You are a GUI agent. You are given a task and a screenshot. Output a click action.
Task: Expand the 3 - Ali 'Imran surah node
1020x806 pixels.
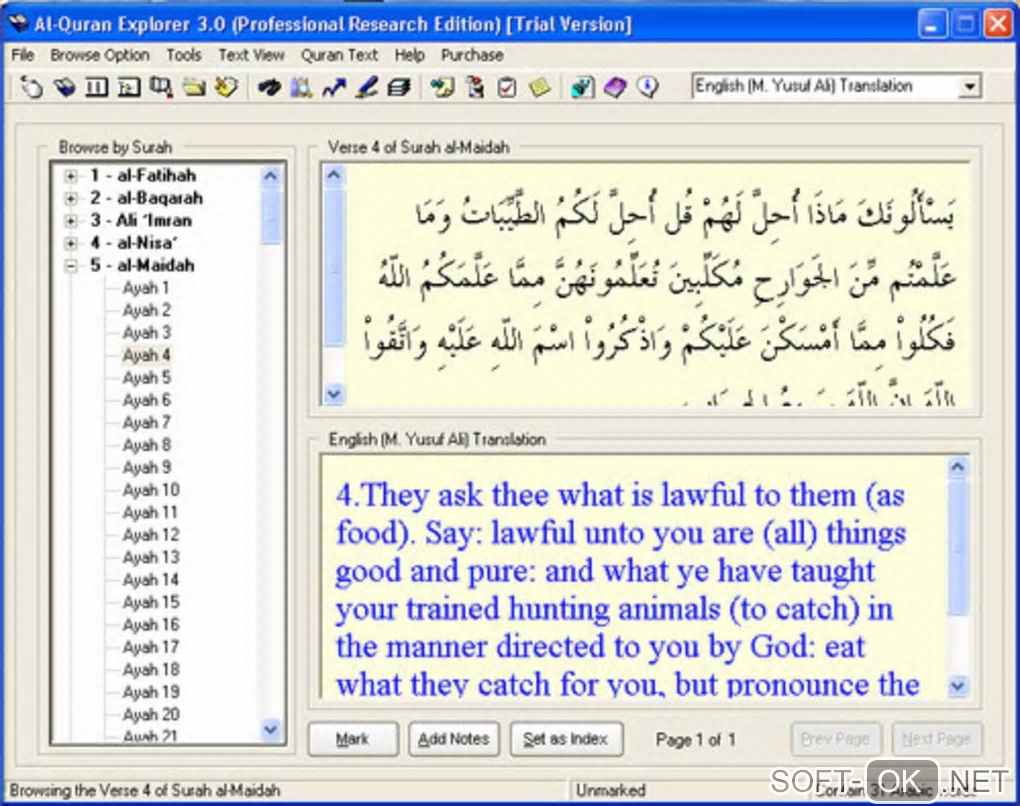point(71,221)
